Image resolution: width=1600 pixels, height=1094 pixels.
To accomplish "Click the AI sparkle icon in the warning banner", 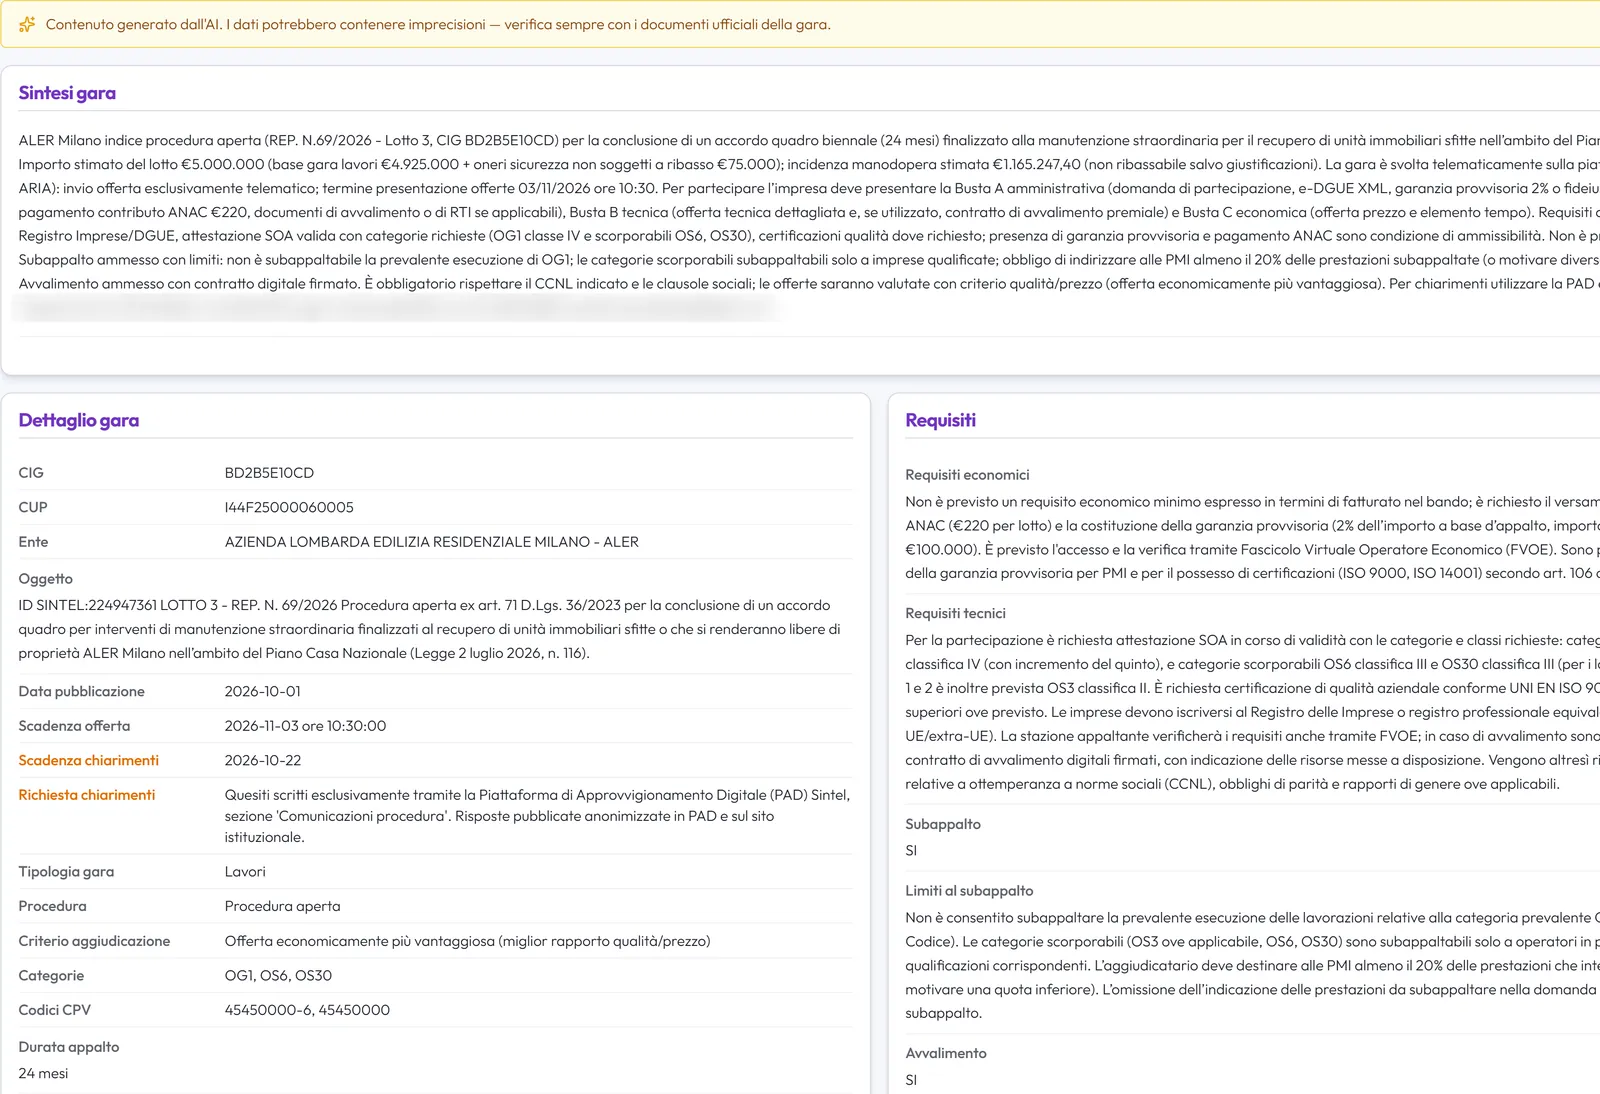I will click(27, 24).
